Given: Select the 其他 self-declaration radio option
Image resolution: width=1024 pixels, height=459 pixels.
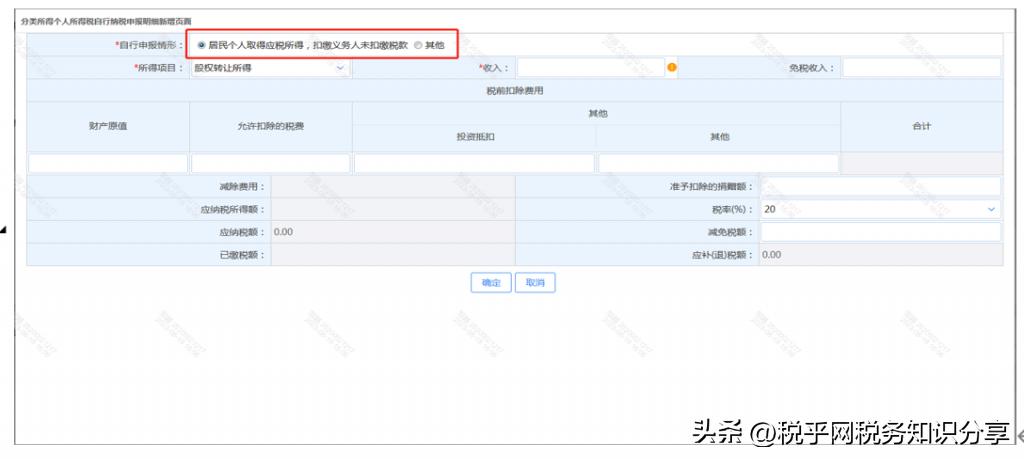Looking at the screenshot, I should pyautogui.click(x=418, y=46).
